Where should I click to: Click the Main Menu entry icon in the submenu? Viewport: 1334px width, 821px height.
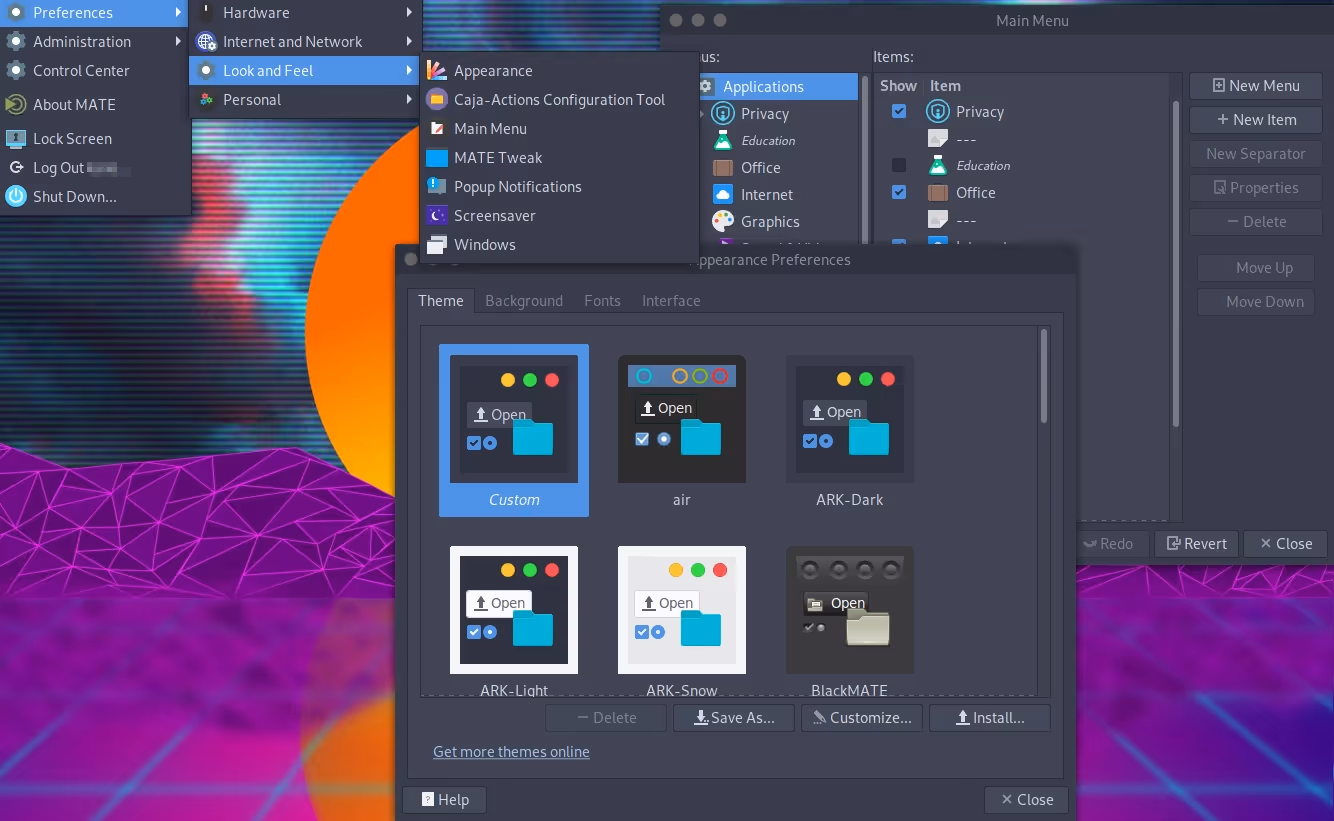click(436, 129)
